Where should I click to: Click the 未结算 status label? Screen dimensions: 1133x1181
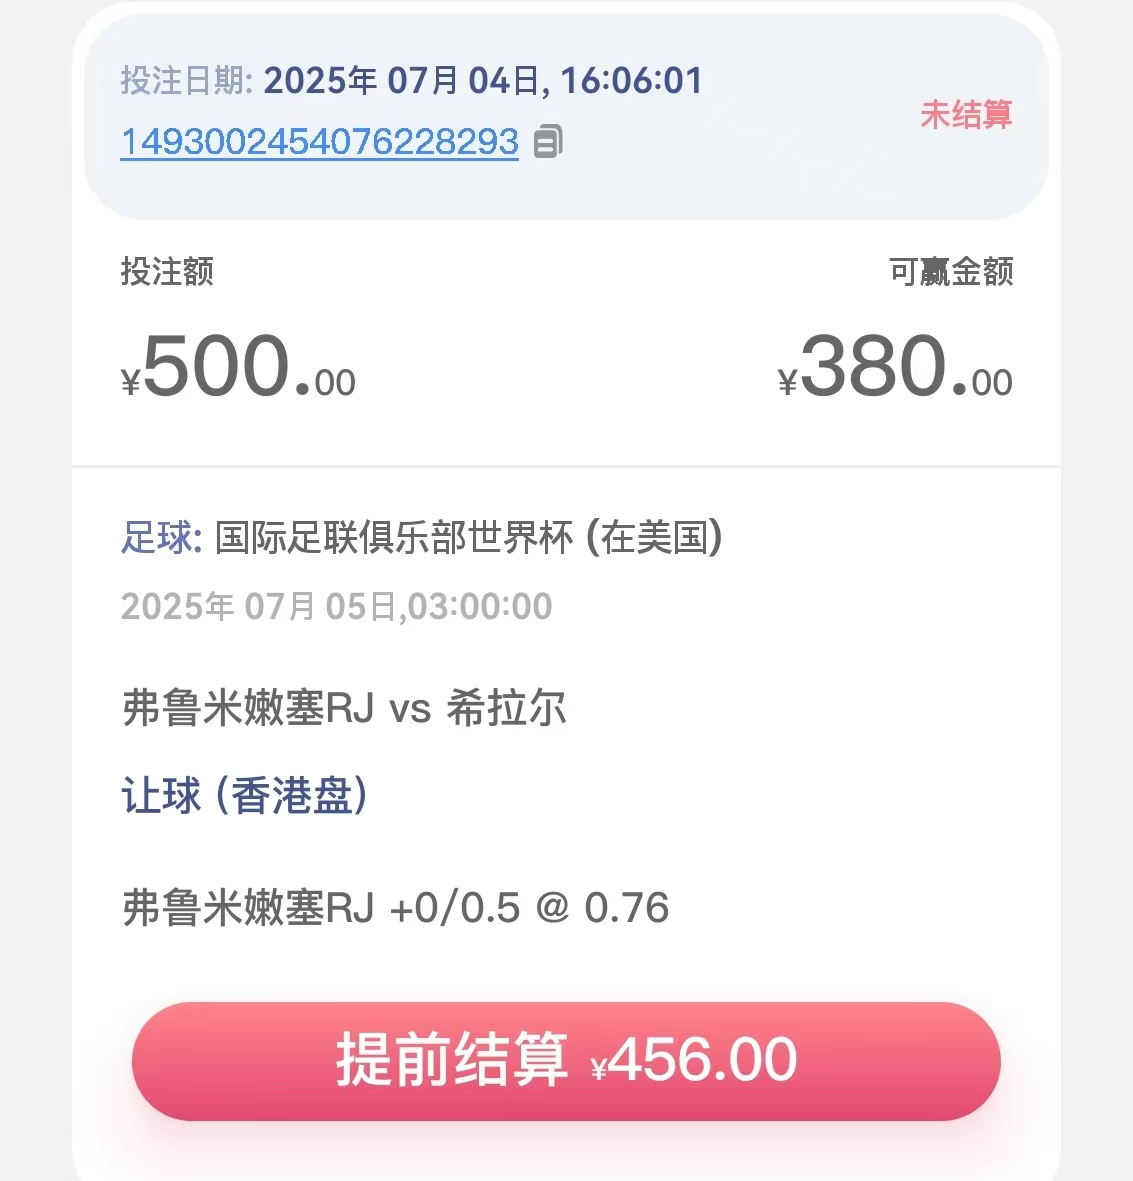point(966,114)
